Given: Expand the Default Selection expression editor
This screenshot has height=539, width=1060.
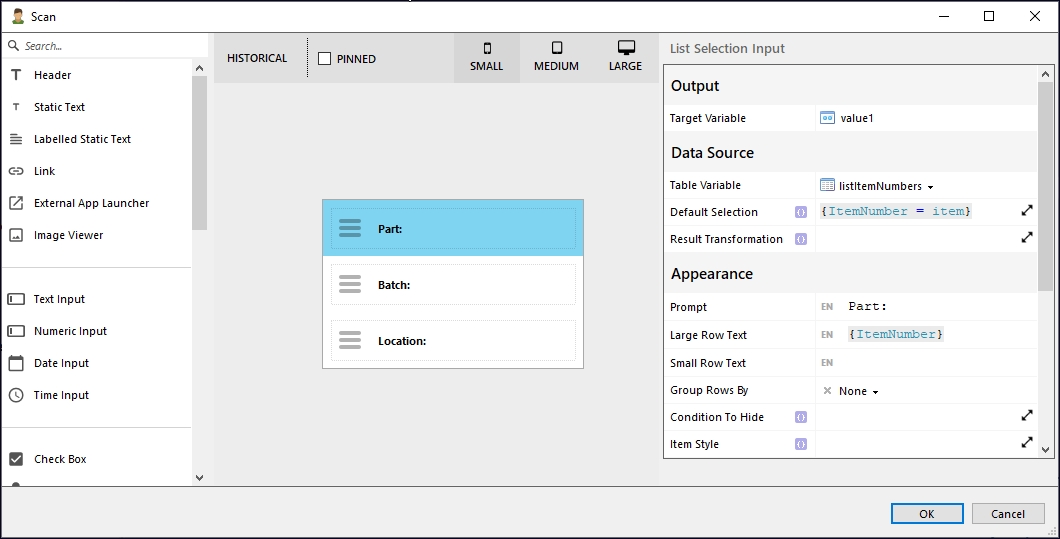Looking at the screenshot, I should 1026,211.
